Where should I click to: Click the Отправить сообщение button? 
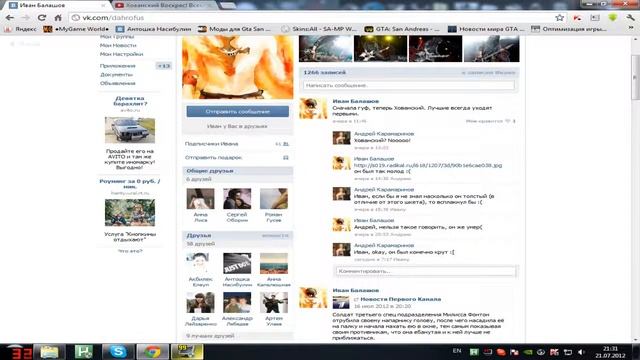[x=238, y=111]
